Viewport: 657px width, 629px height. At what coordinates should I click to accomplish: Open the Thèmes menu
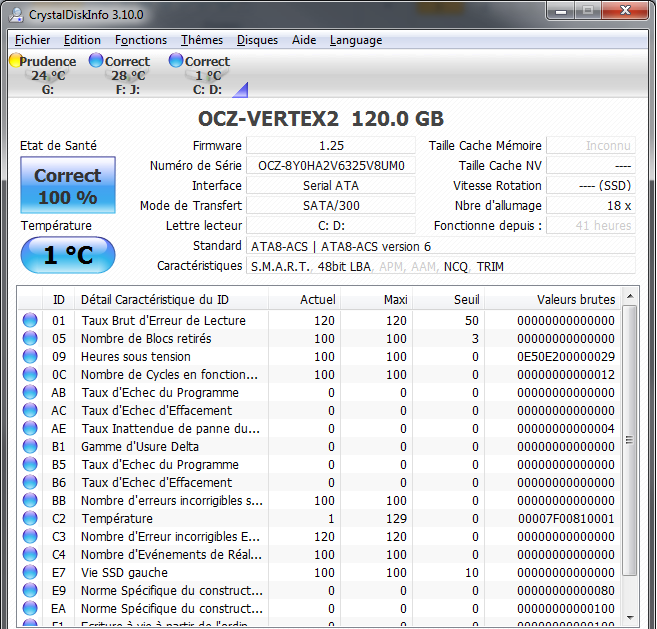[202, 40]
